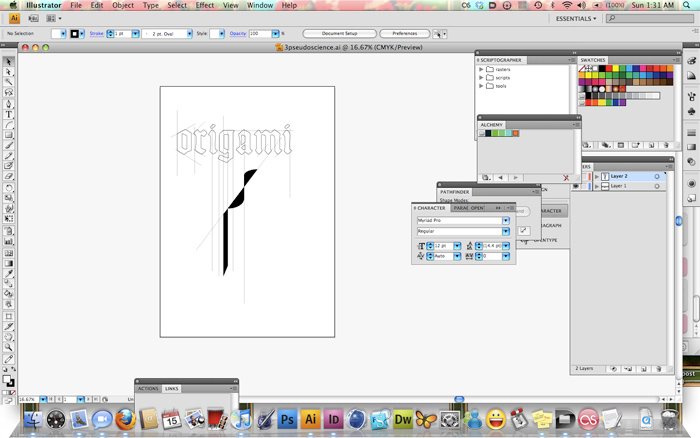Delete swatch with Swatches panel trash icon

(666, 145)
